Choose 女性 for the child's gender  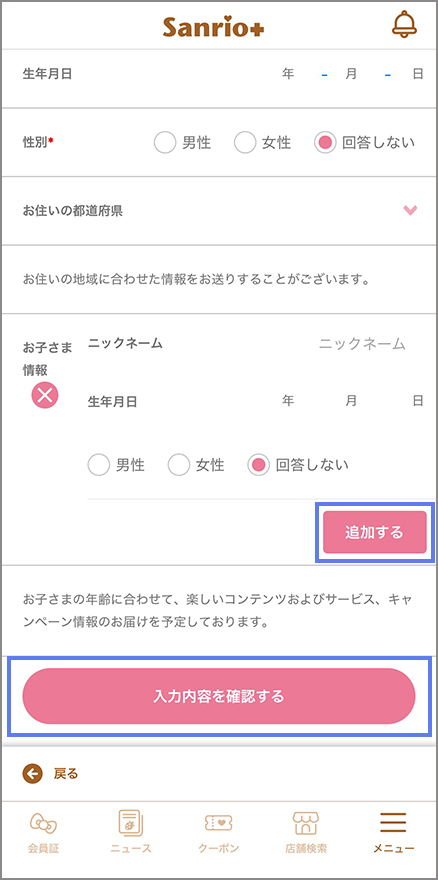coord(179,465)
